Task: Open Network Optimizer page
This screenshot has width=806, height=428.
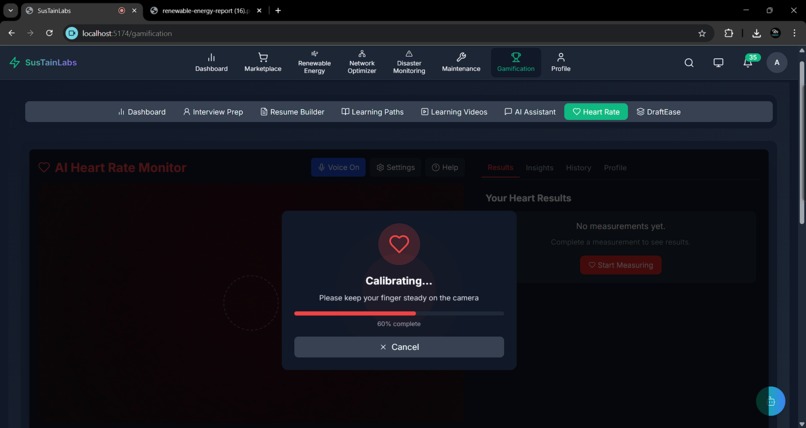Action: (362, 63)
